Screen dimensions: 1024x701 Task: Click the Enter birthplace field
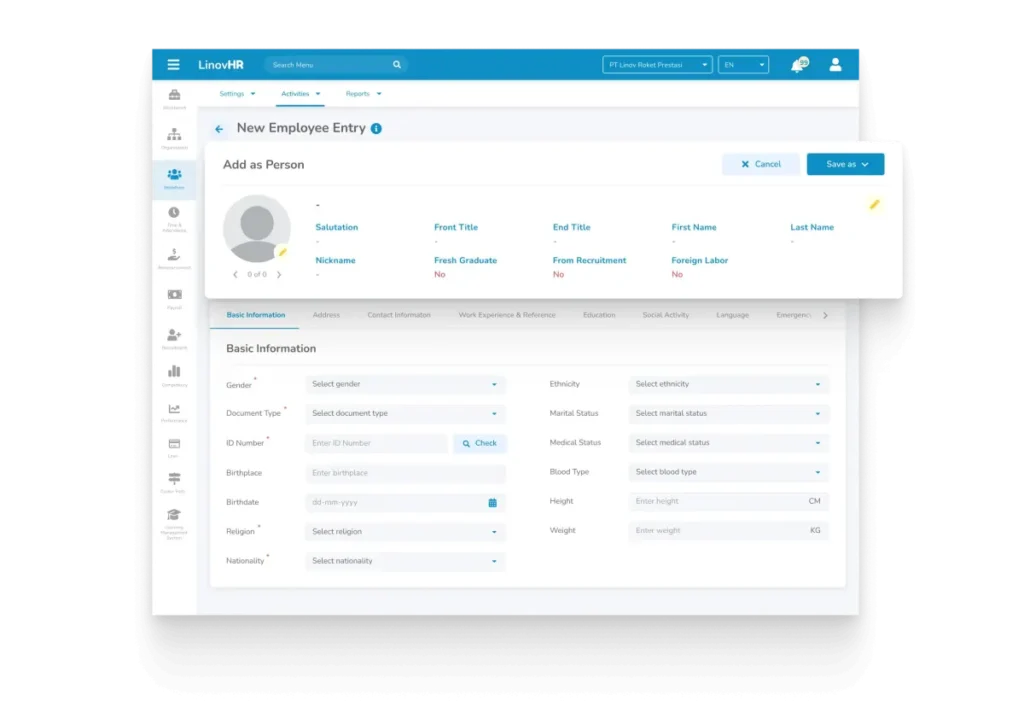(x=405, y=473)
